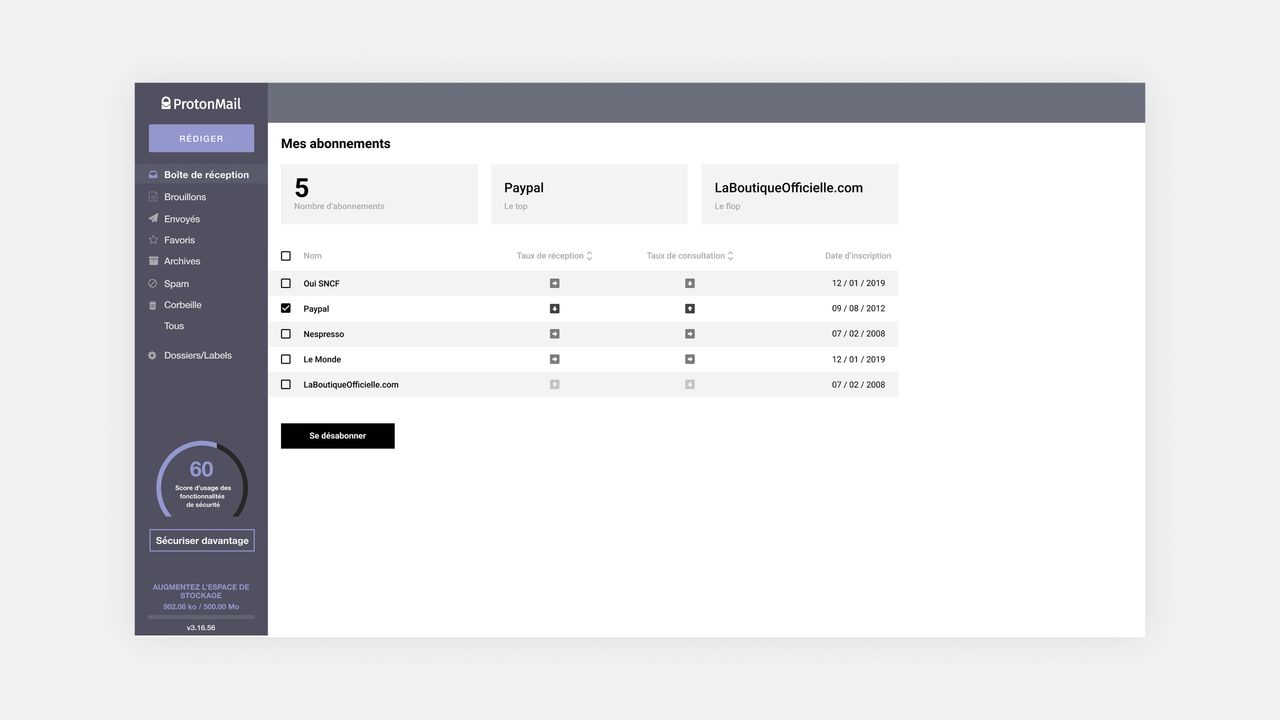The image size is (1280, 720).
Task: Click LaBoutiqueOfficielle.com reception rate icon
Action: [555, 385]
